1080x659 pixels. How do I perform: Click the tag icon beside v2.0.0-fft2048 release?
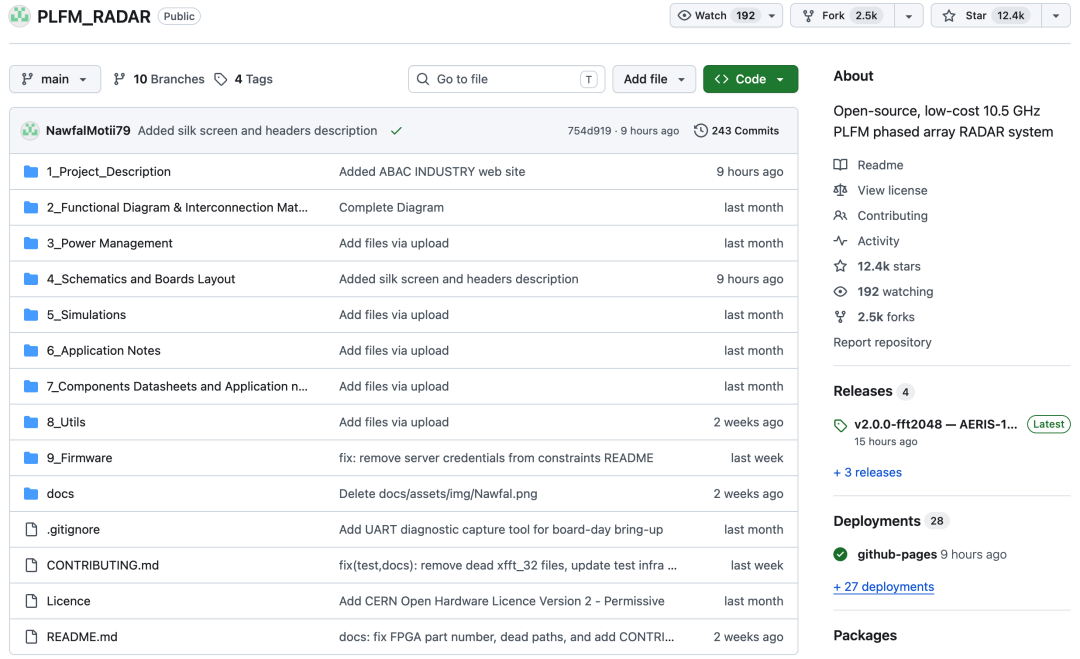click(840, 426)
